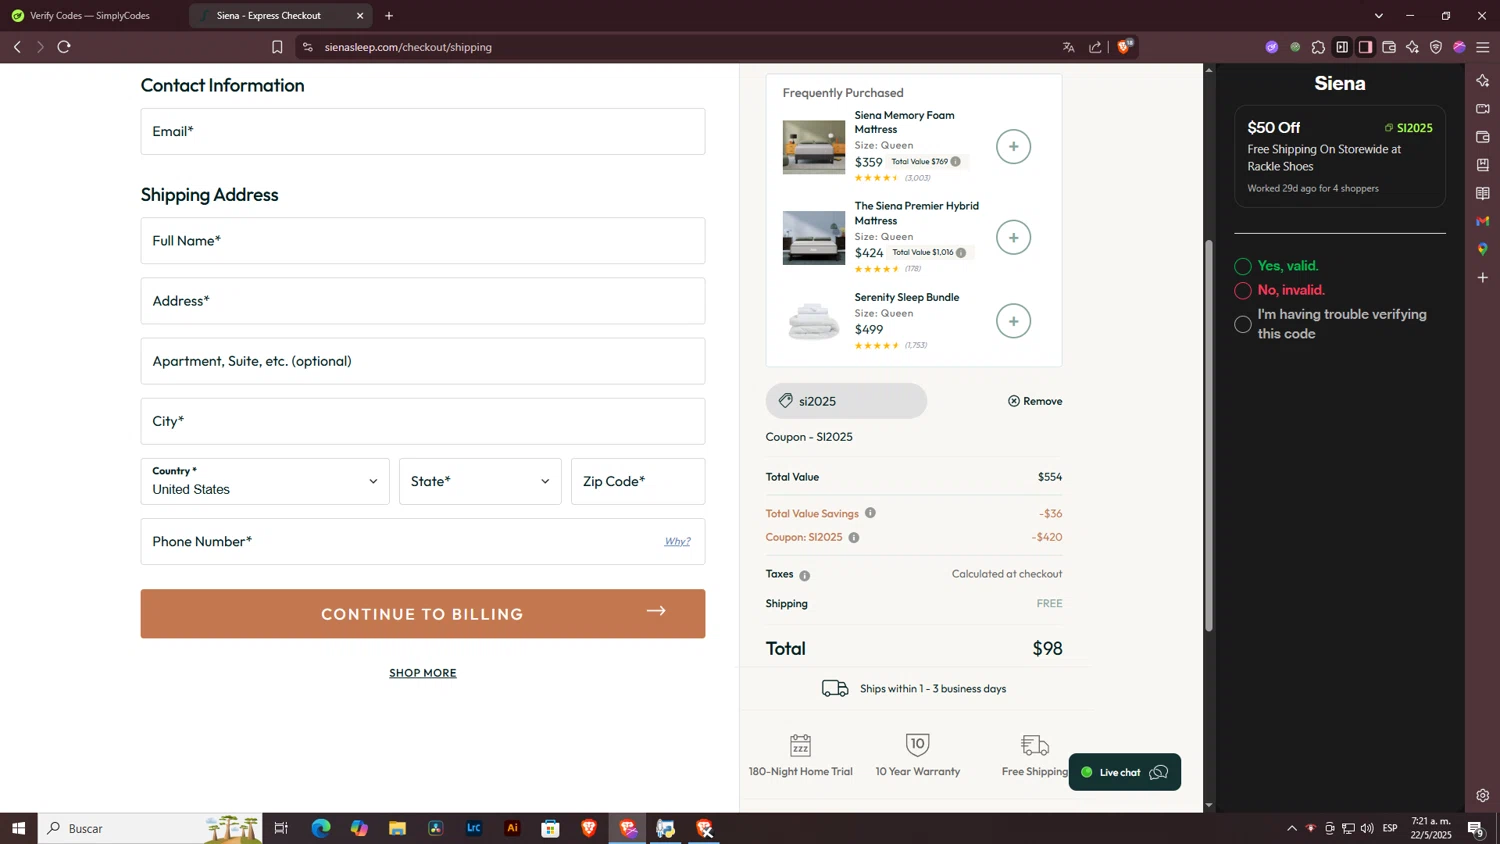Add new item with sidebar plus icon
The image size is (1500, 844).
point(1483,277)
